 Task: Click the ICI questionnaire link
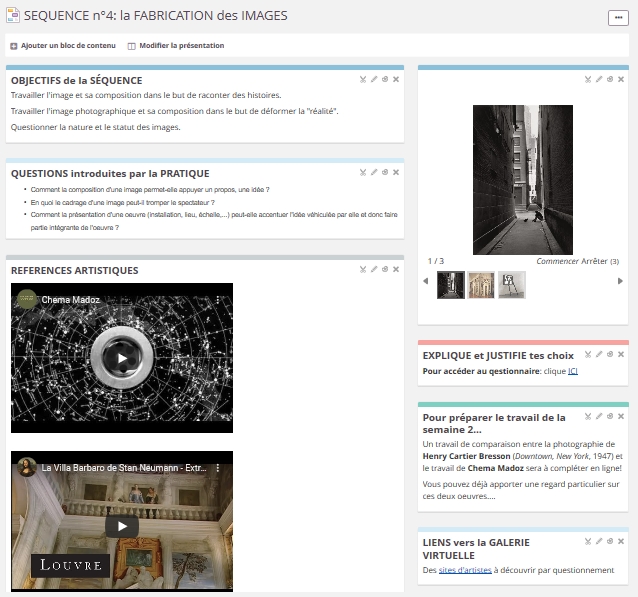pos(572,371)
